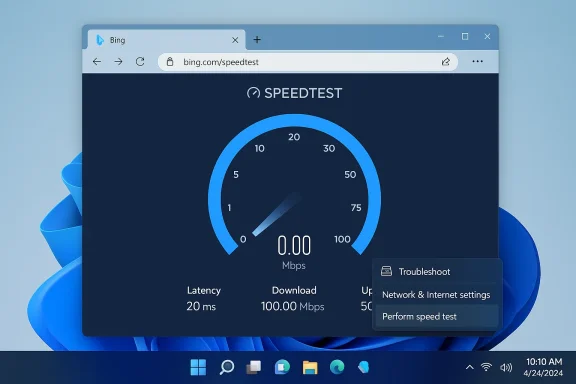Screen dimensions: 576x384
Task: Launch Microsoft Edge from the taskbar
Action: [x=337, y=367]
